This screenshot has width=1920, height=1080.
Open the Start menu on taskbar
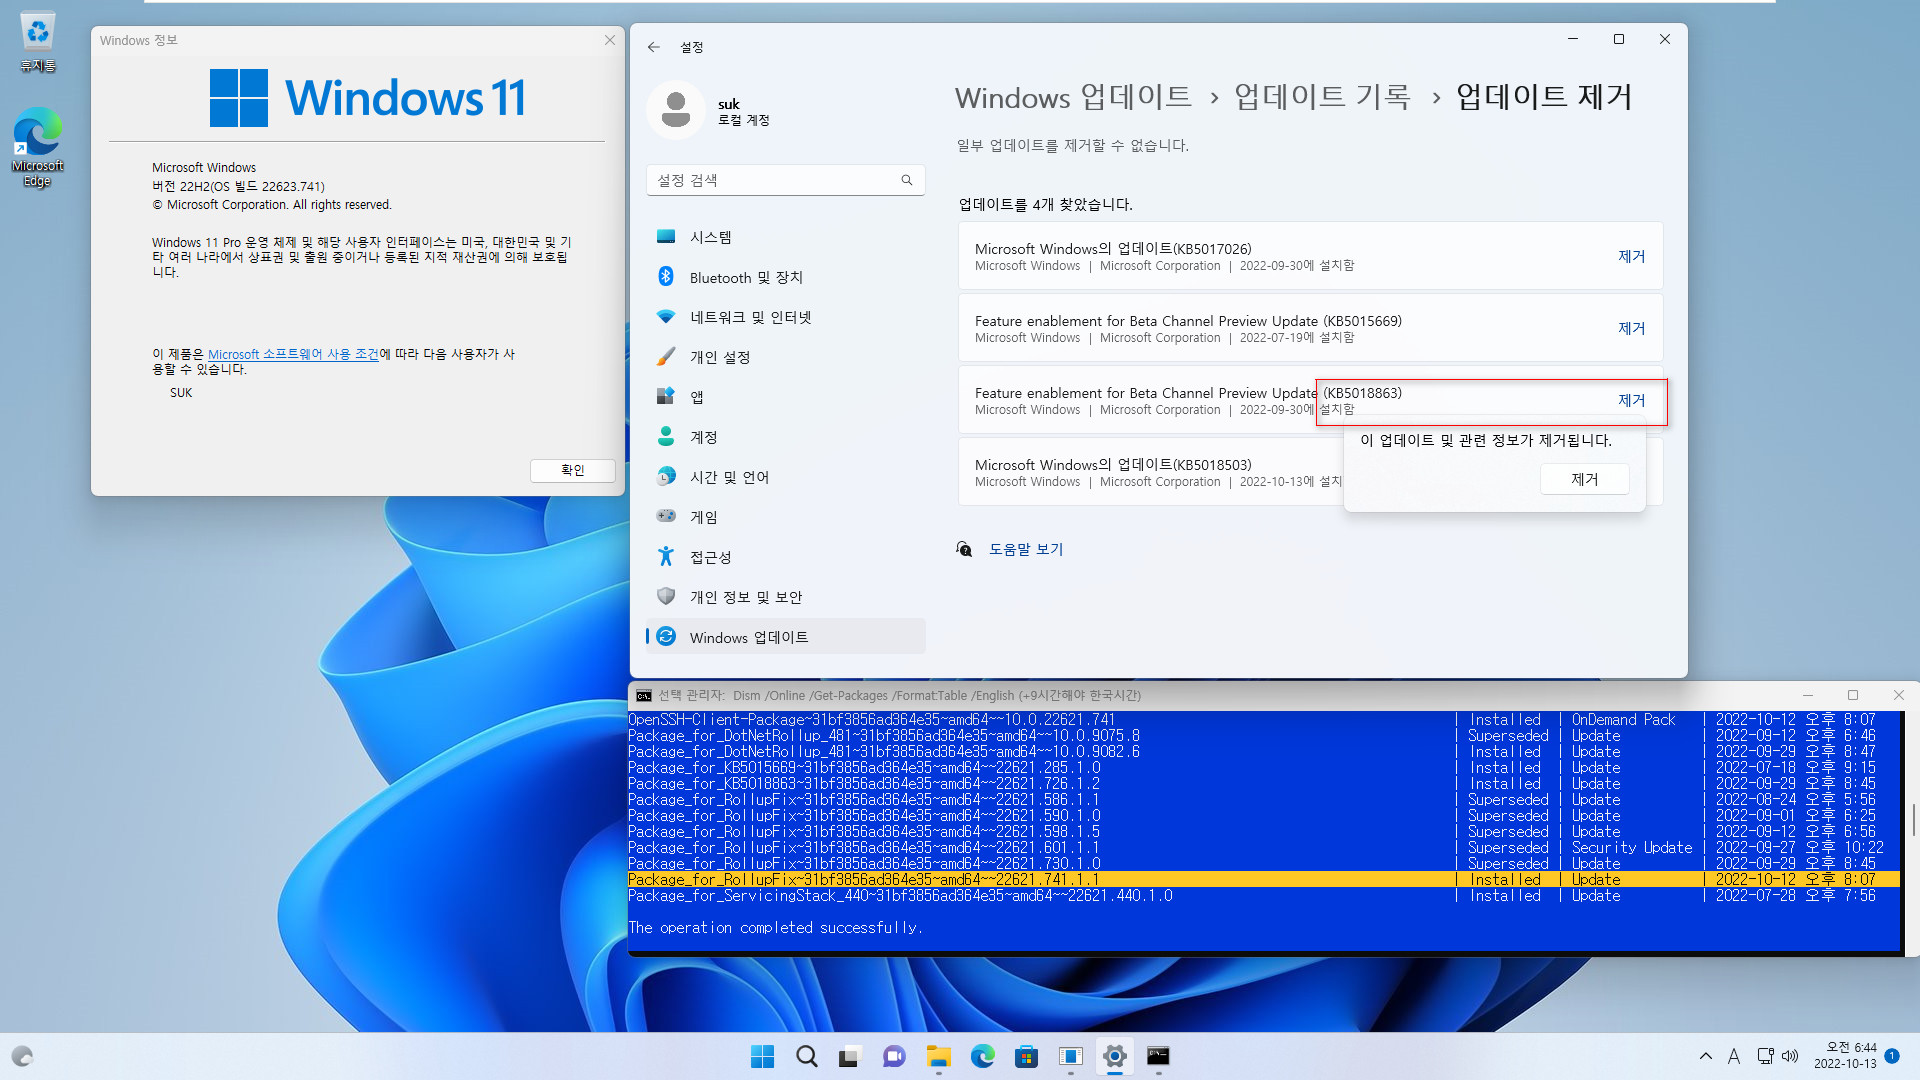762,1056
